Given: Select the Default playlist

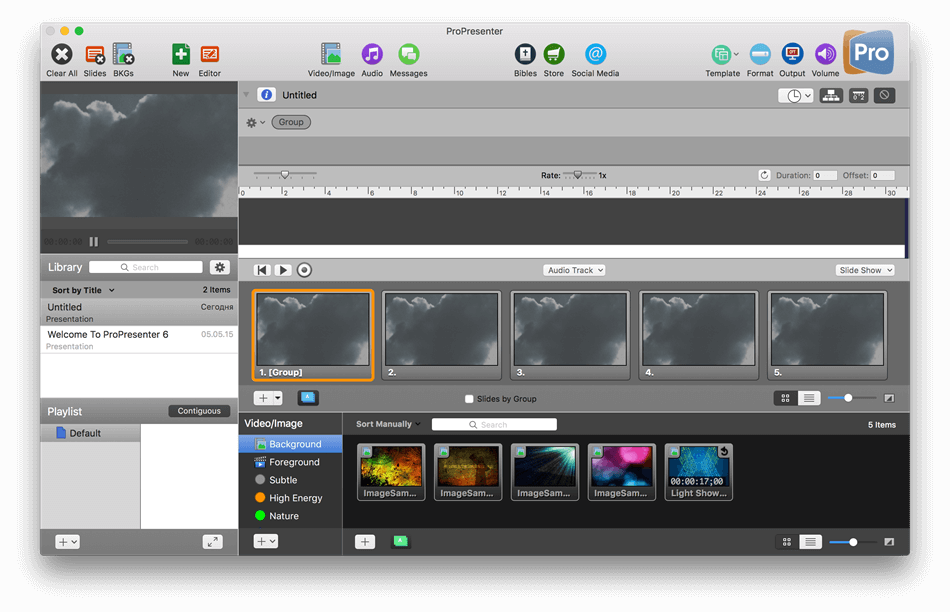Looking at the screenshot, I should pos(90,433).
